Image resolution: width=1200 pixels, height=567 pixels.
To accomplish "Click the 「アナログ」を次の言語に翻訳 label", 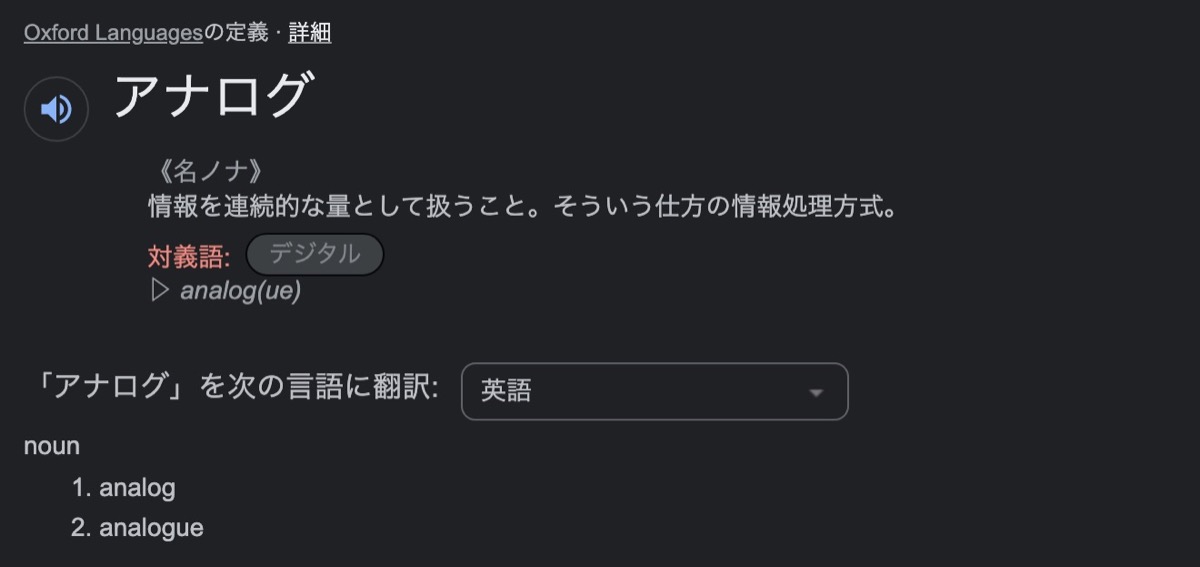I will [x=232, y=389].
